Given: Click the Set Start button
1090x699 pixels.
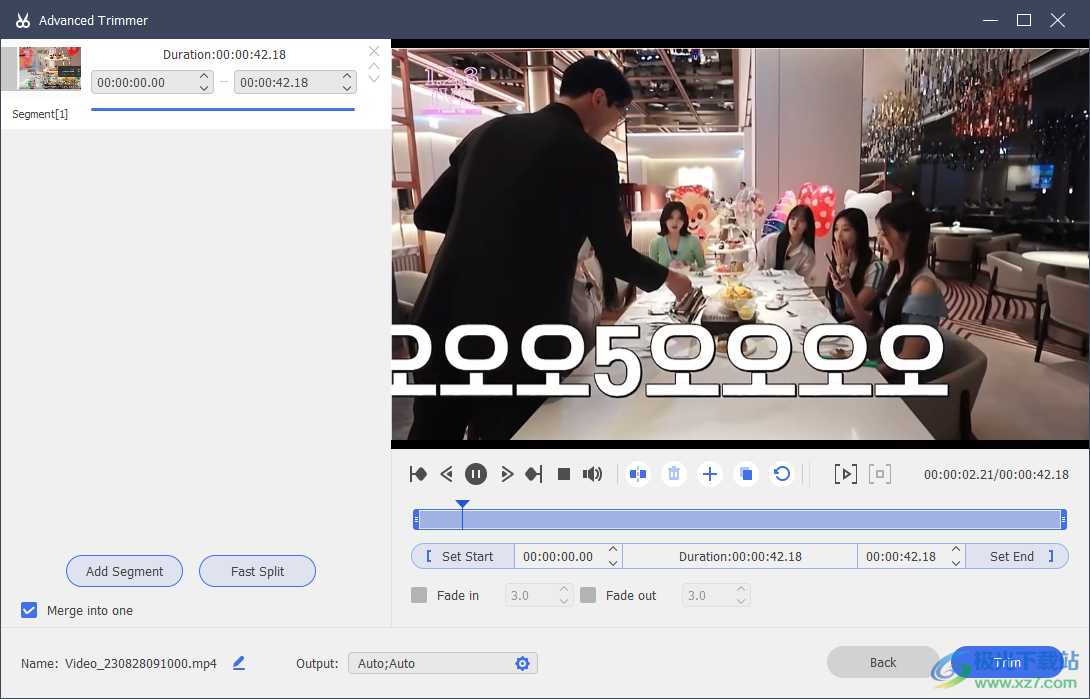Looking at the screenshot, I should [x=463, y=557].
